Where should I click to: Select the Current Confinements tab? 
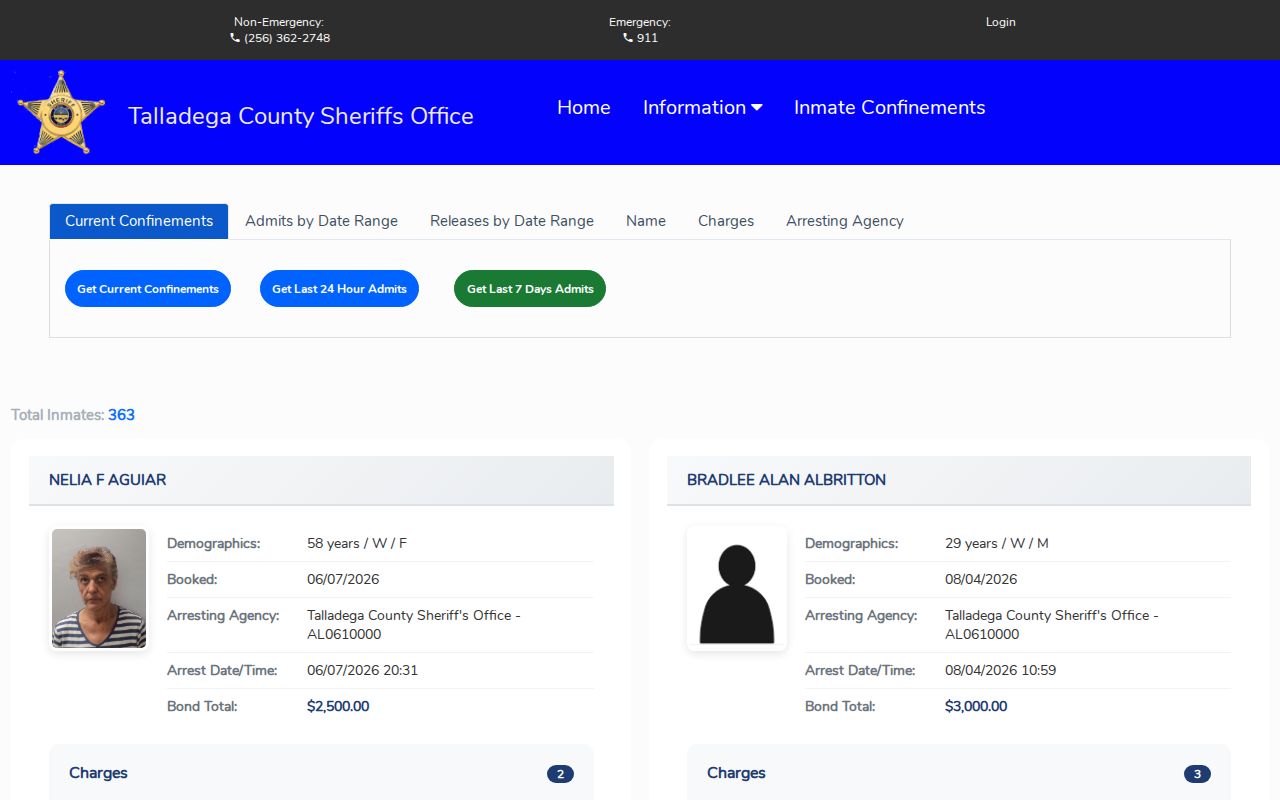tap(139, 221)
